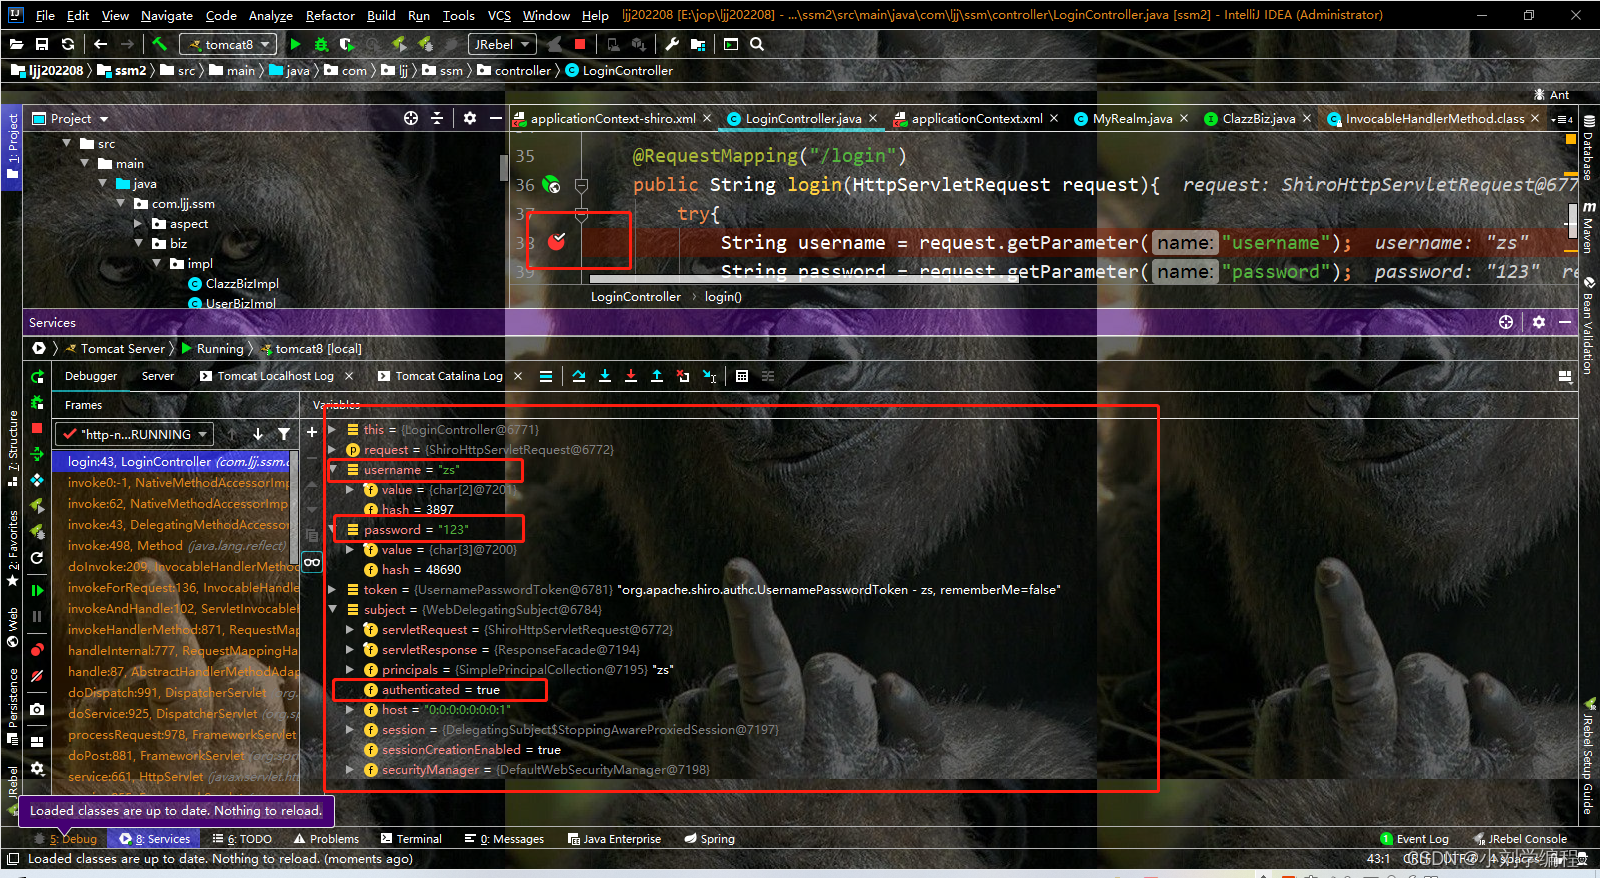Resume program in debug sidebar
Image resolution: width=1600 pixels, height=878 pixels.
(x=37, y=590)
